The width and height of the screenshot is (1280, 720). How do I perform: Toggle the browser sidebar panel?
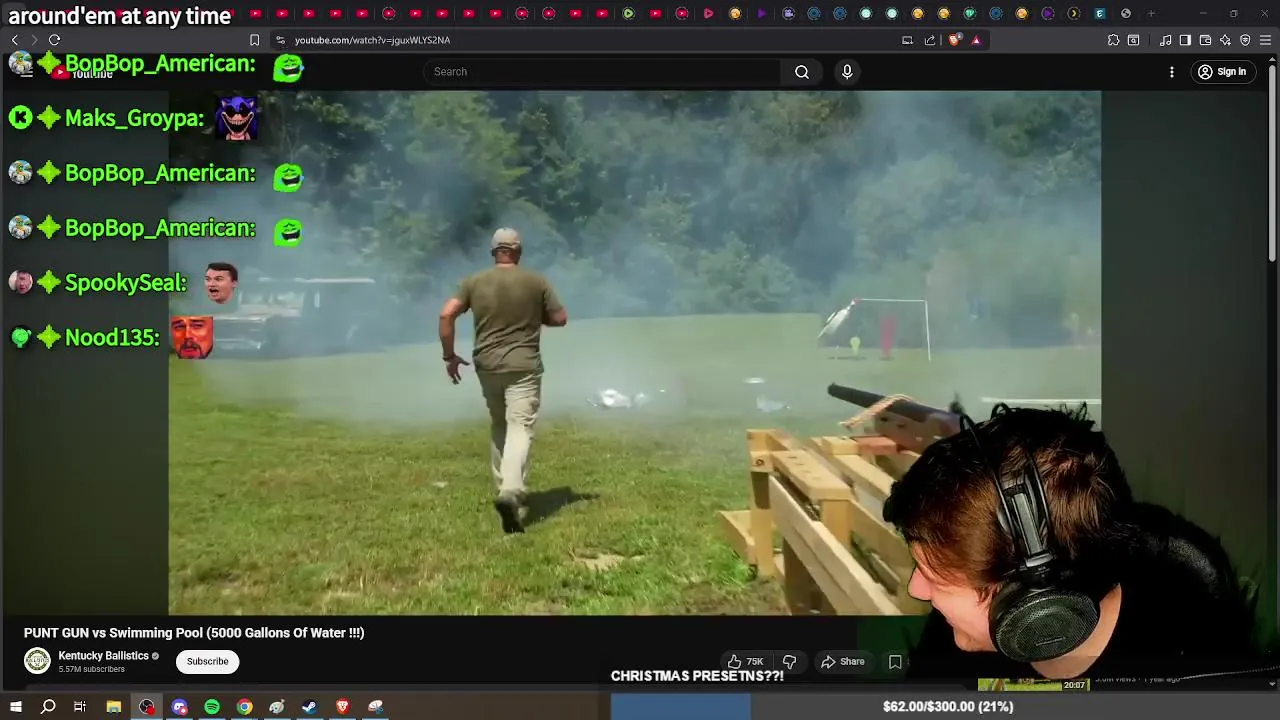[1185, 40]
